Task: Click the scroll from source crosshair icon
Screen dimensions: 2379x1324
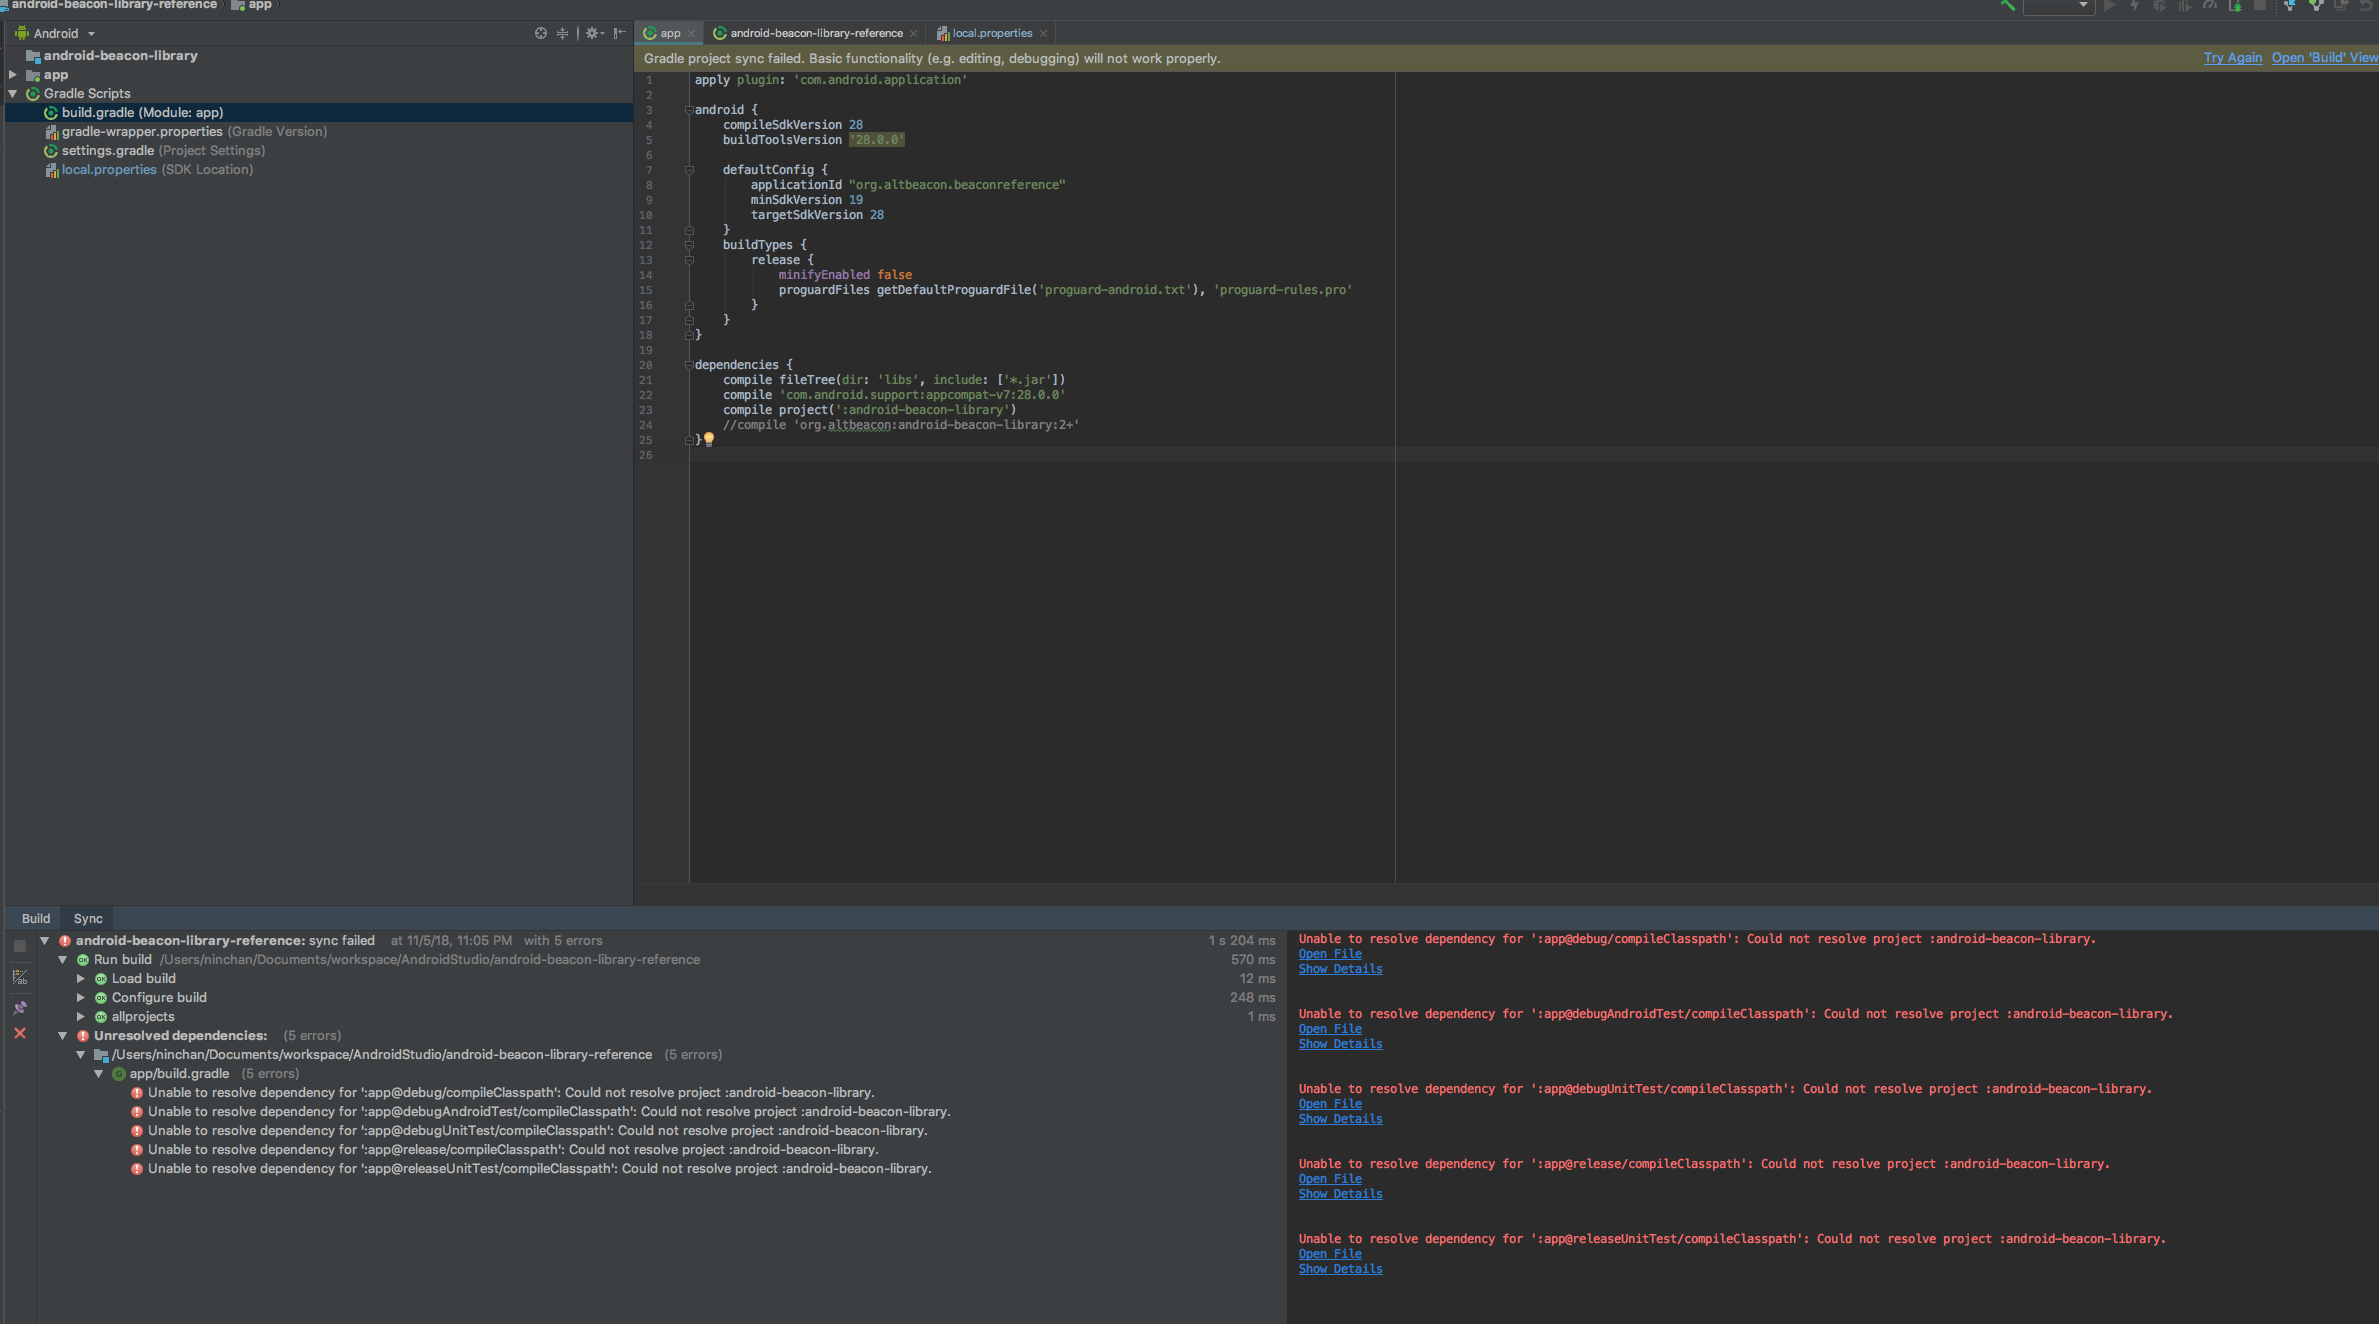Action: (x=541, y=33)
